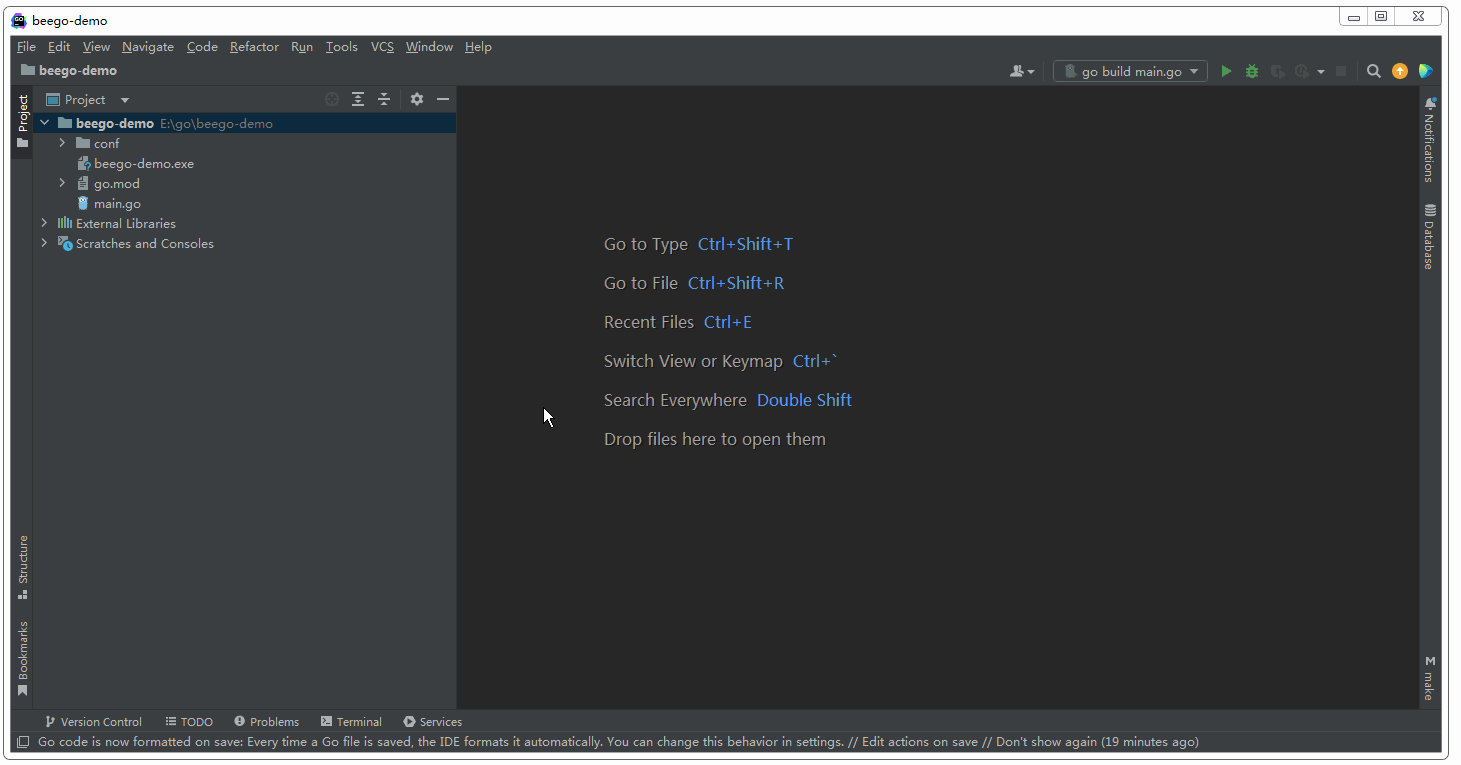Viewport: 1461px width, 765px height.
Task: Open the run configuration dropdown
Action: point(1130,71)
